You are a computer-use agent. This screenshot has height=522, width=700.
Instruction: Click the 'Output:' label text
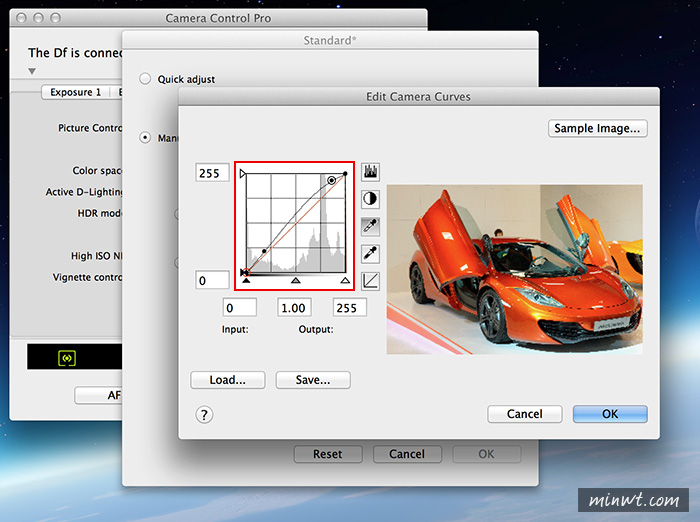(x=316, y=330)
